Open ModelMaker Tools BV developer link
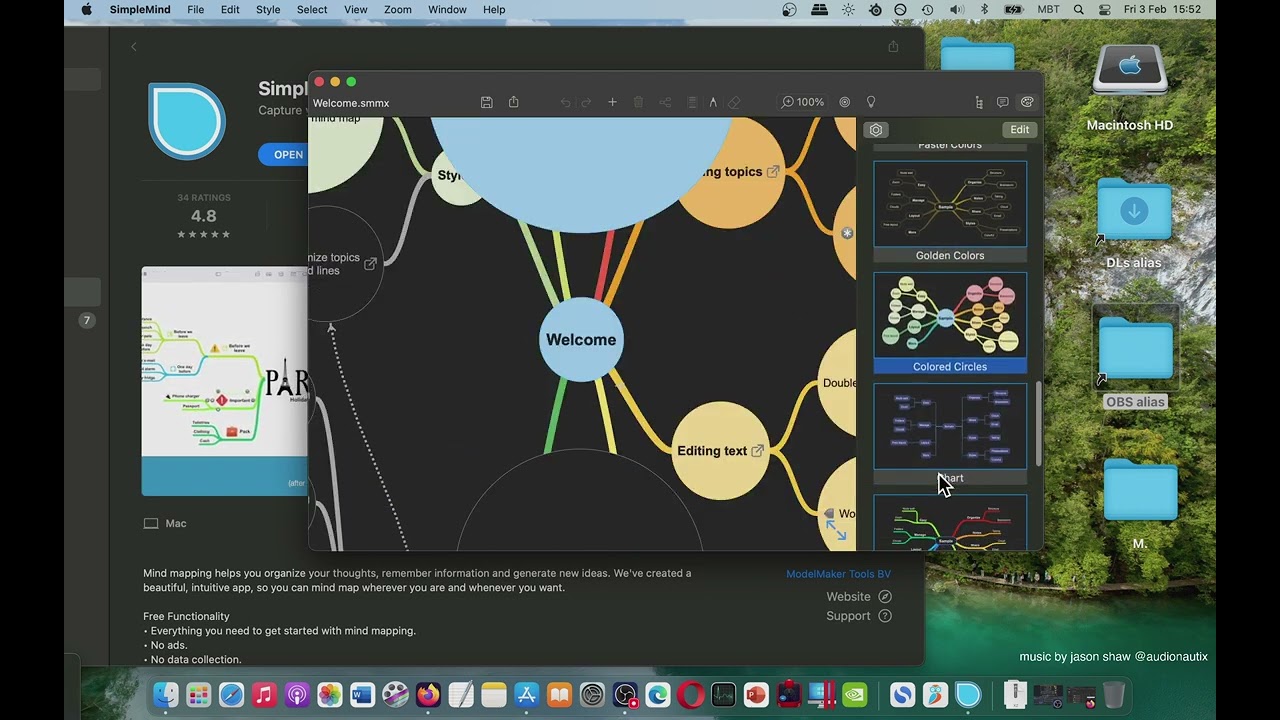 pyautogui.click(x=838, y=574)
